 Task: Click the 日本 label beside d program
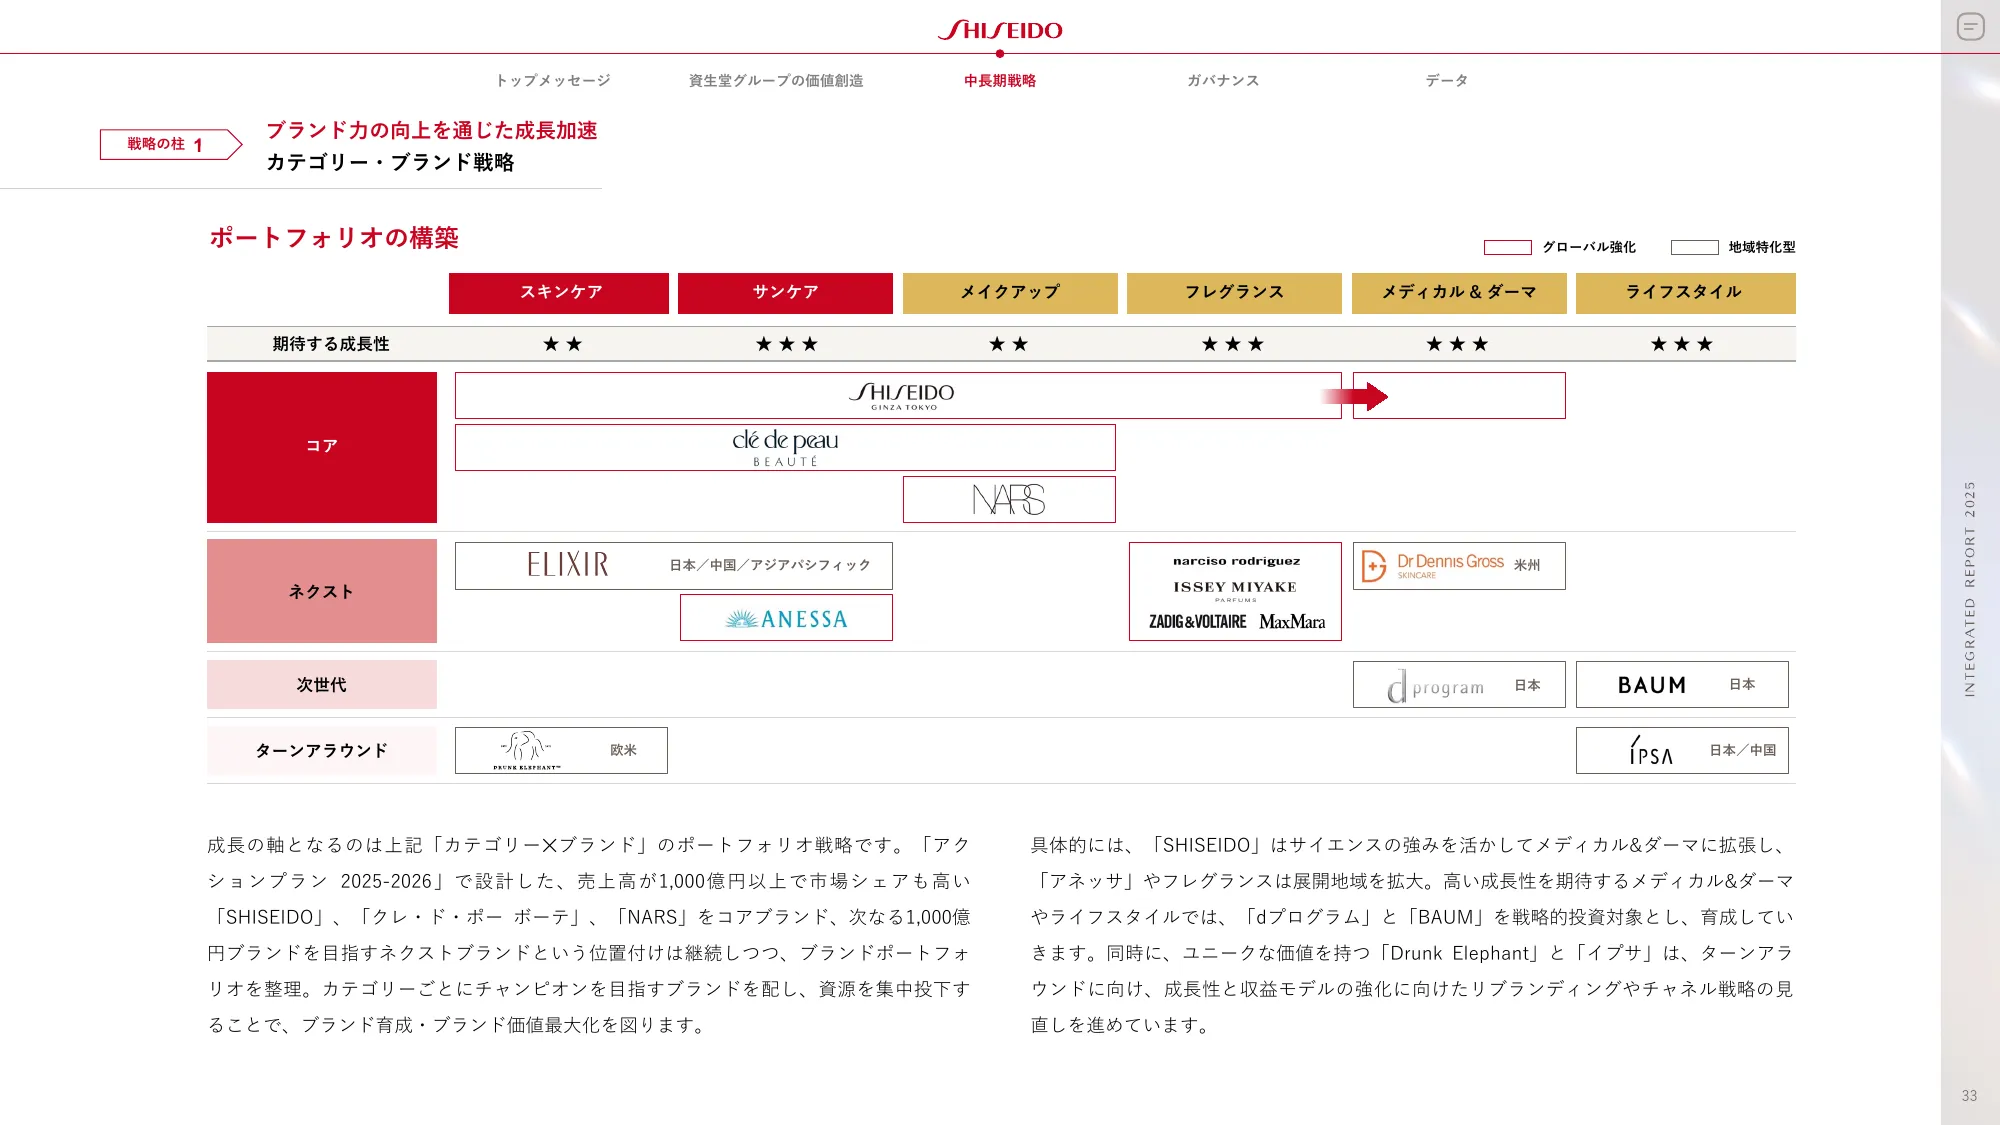click(x=1527, y=686)
